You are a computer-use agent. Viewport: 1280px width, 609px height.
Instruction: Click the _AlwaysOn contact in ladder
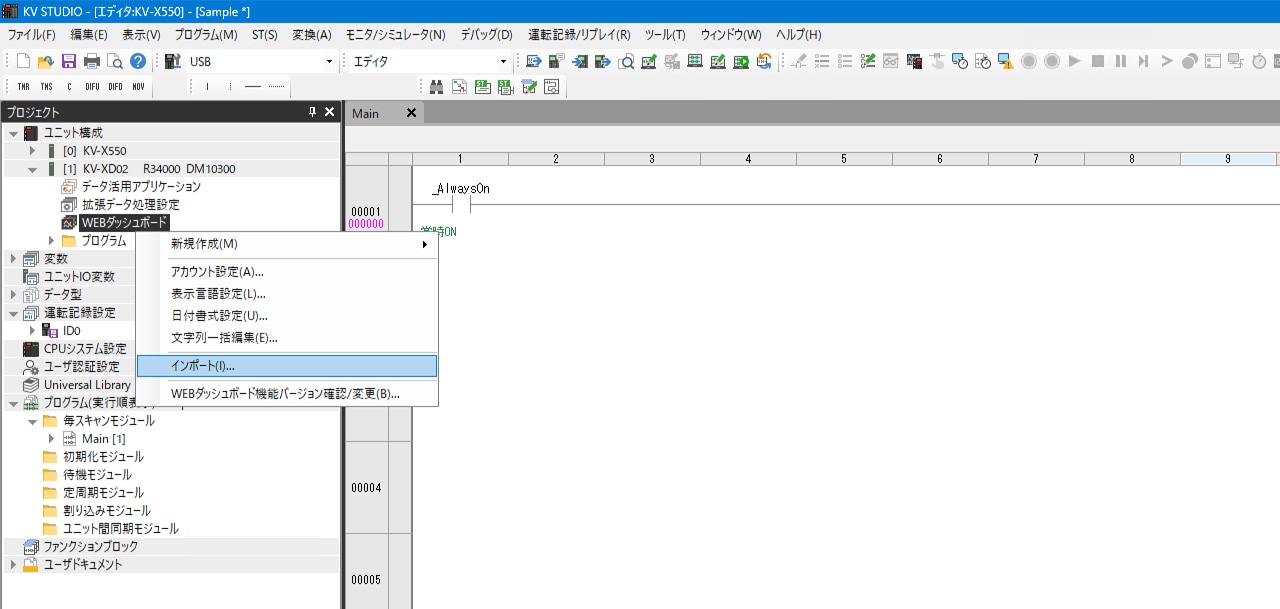click(460, 205)
